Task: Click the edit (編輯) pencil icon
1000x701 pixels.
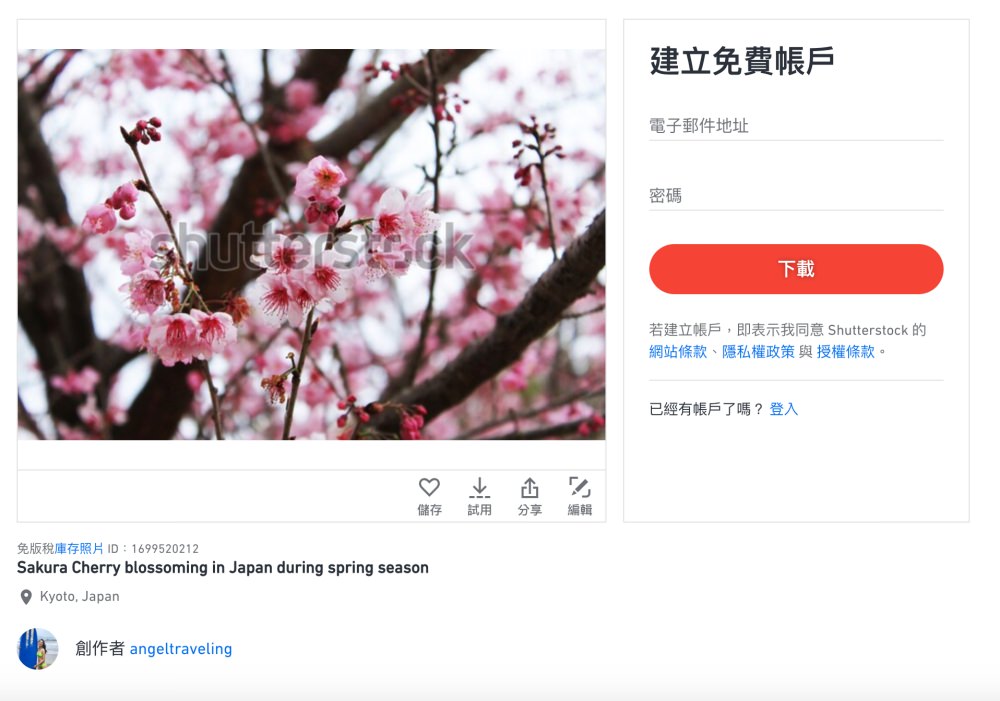Action: (580, 487)
